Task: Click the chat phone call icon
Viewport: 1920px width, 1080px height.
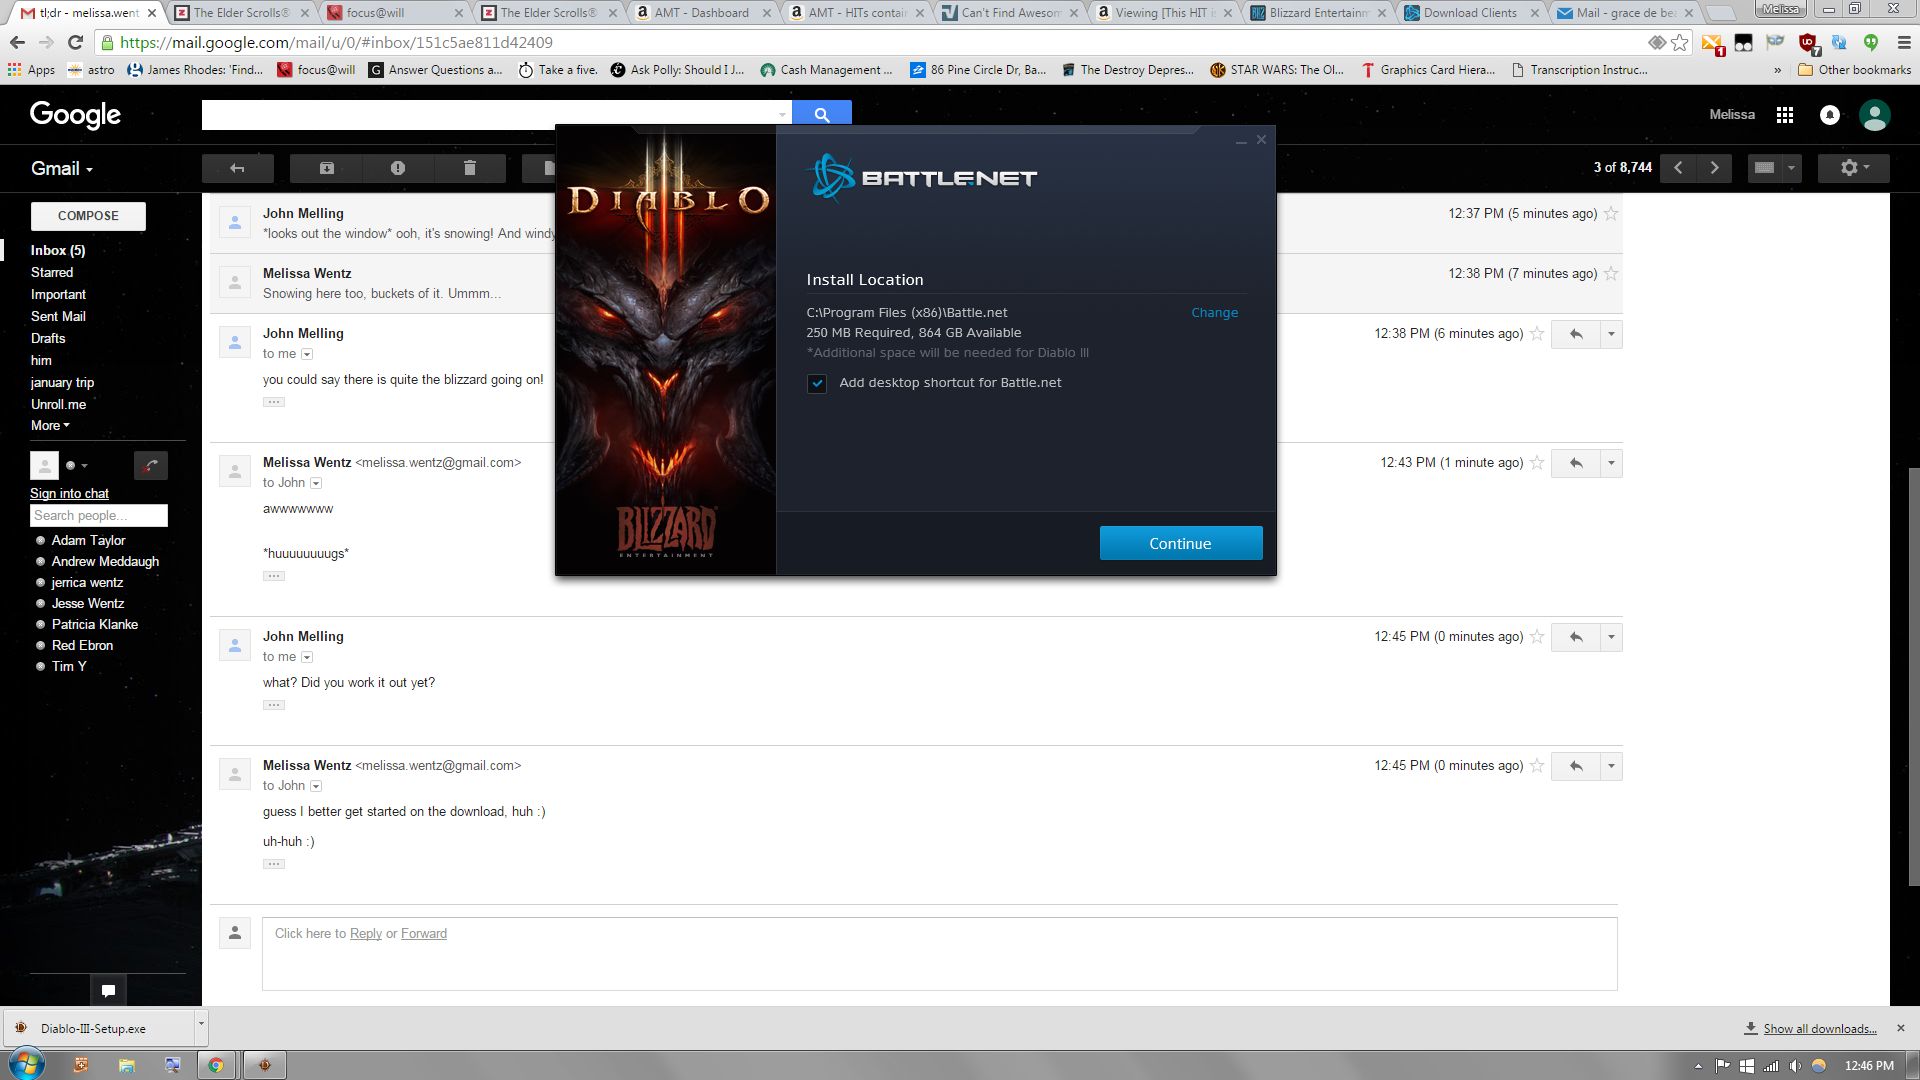Action: coord(151,465)
